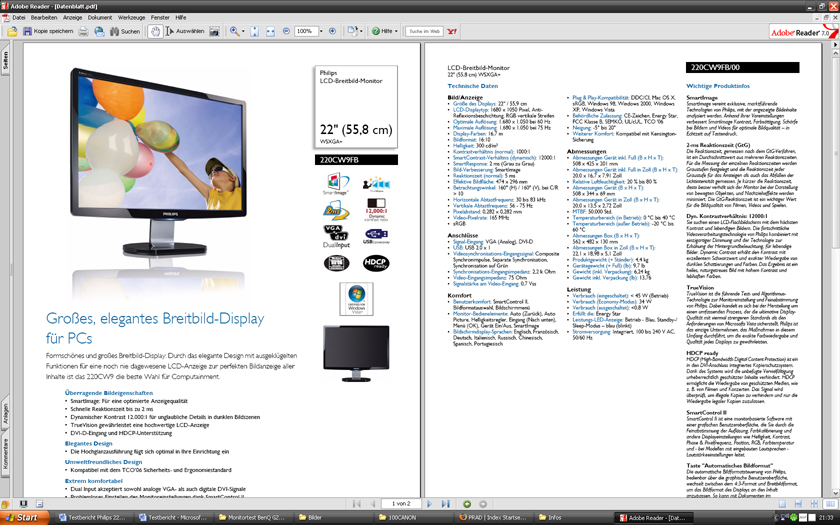The height and width of the screenshot is (525, 840).
Task: Open a file with the folder icon
Action: 12,32
